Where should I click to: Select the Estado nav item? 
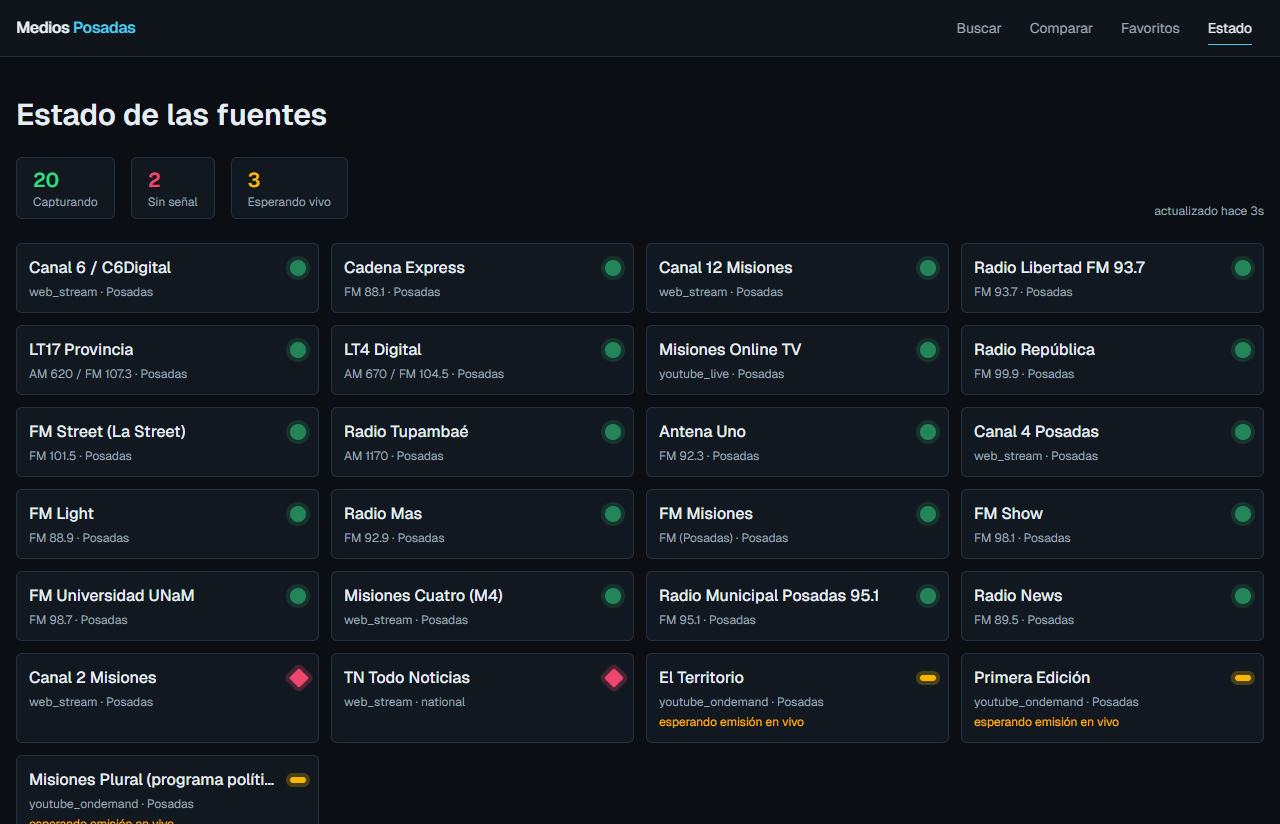[1230, 28]
